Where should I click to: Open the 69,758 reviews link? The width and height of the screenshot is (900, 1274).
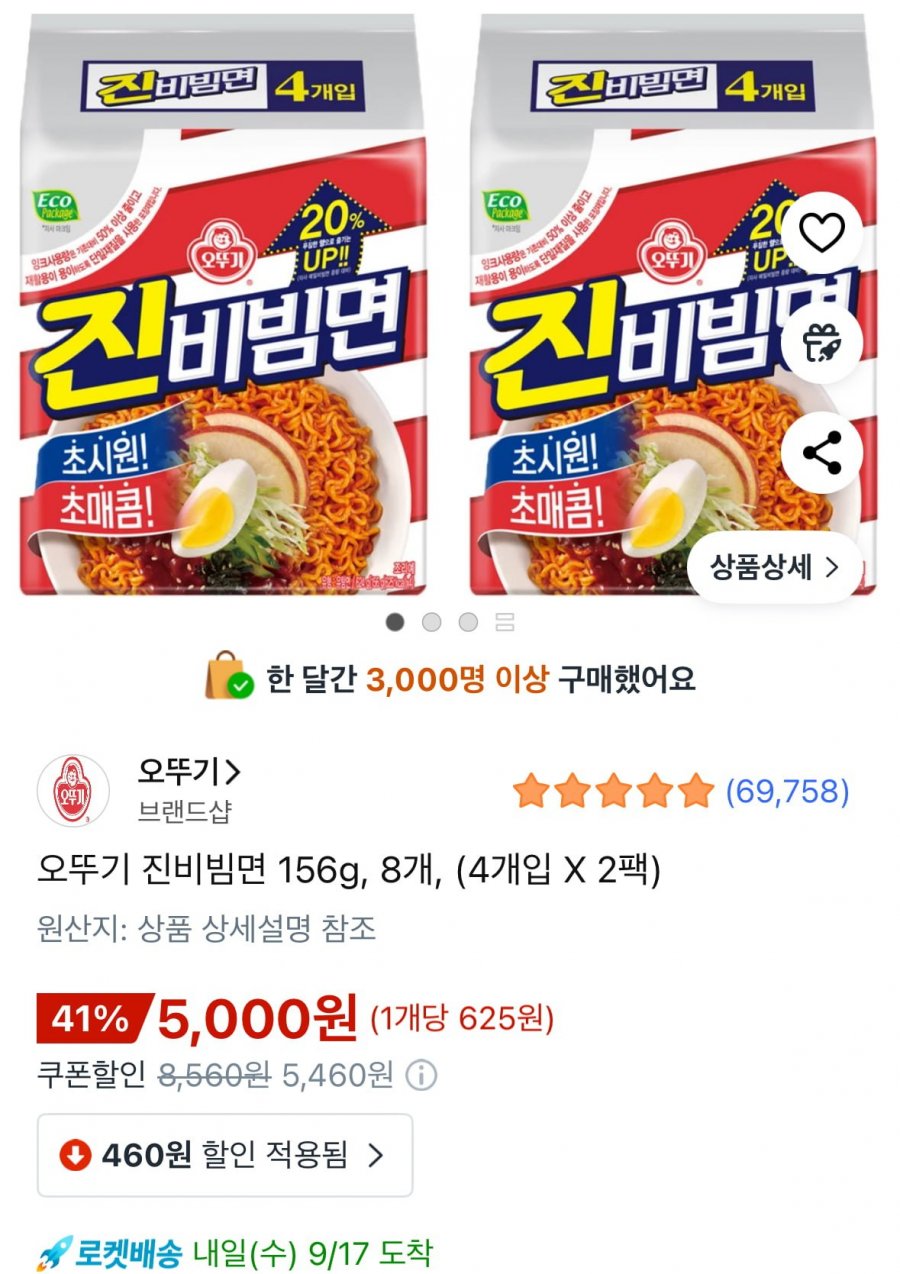(x=787, y=792)
